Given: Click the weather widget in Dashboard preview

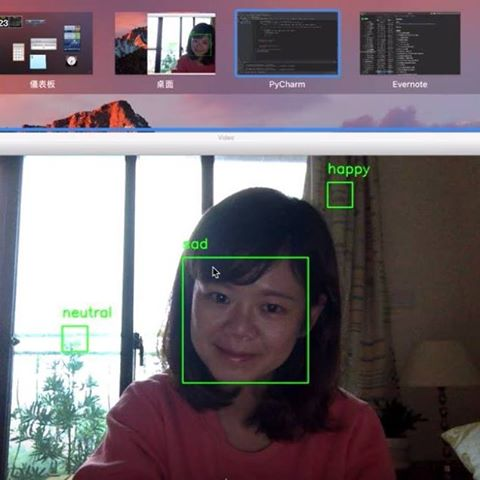Looking at the screenshot, I should coord(72,37).
